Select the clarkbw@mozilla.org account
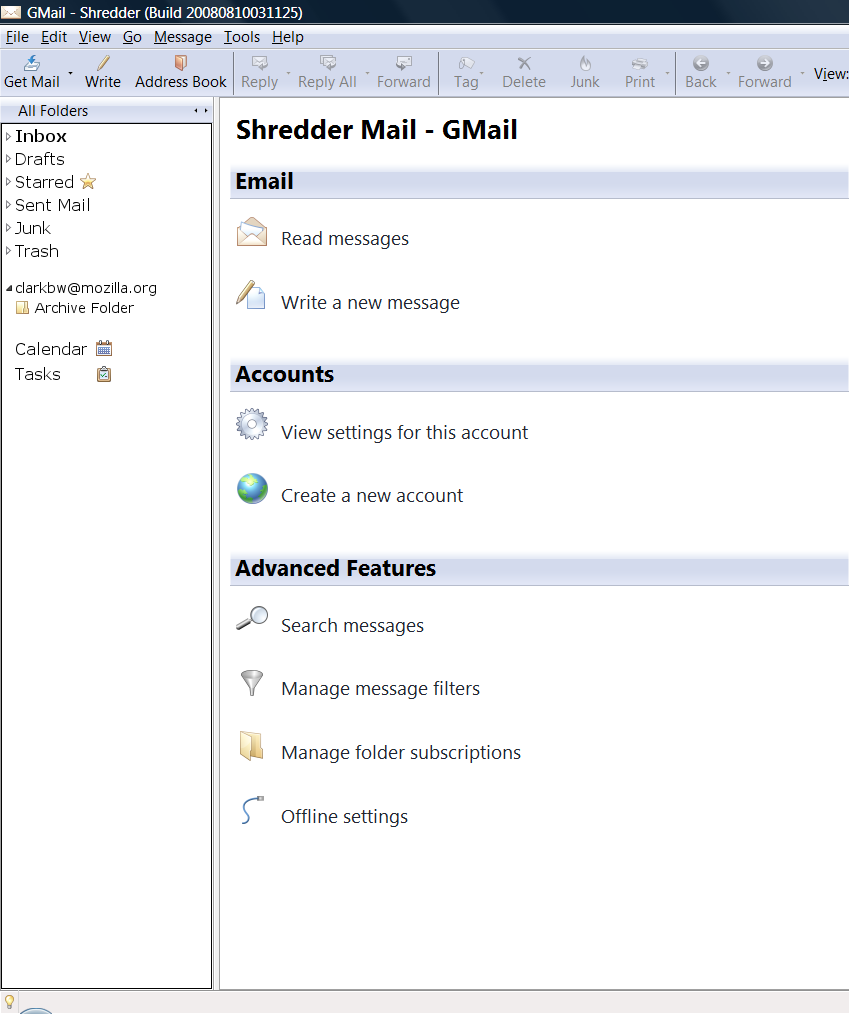 [x=86, y=288]
